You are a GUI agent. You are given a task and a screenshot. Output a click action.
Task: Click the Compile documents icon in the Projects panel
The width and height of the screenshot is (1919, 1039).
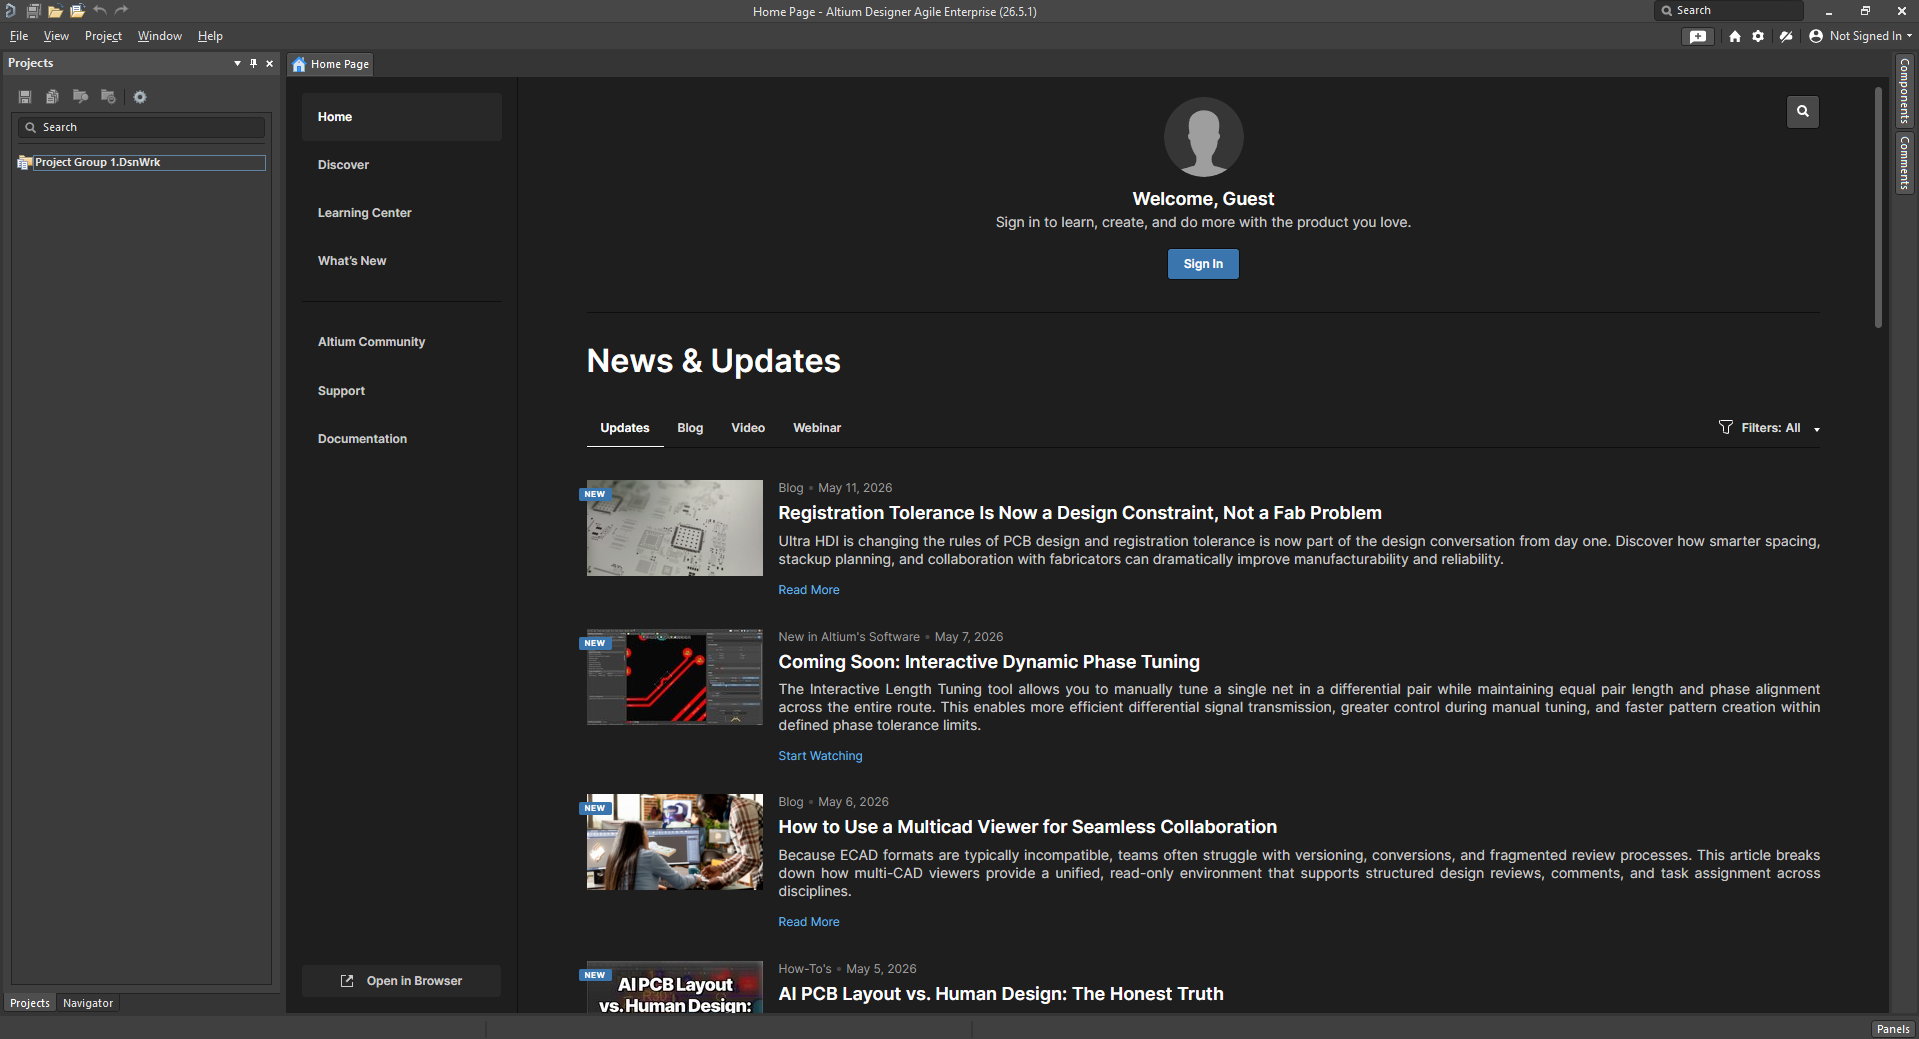[52, 97]
